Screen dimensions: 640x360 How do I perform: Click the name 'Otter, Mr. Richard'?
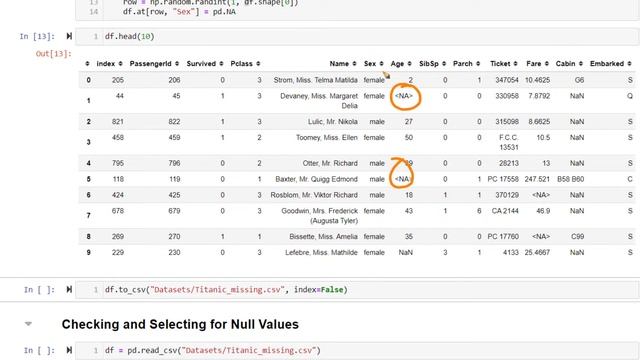(330, 163)
